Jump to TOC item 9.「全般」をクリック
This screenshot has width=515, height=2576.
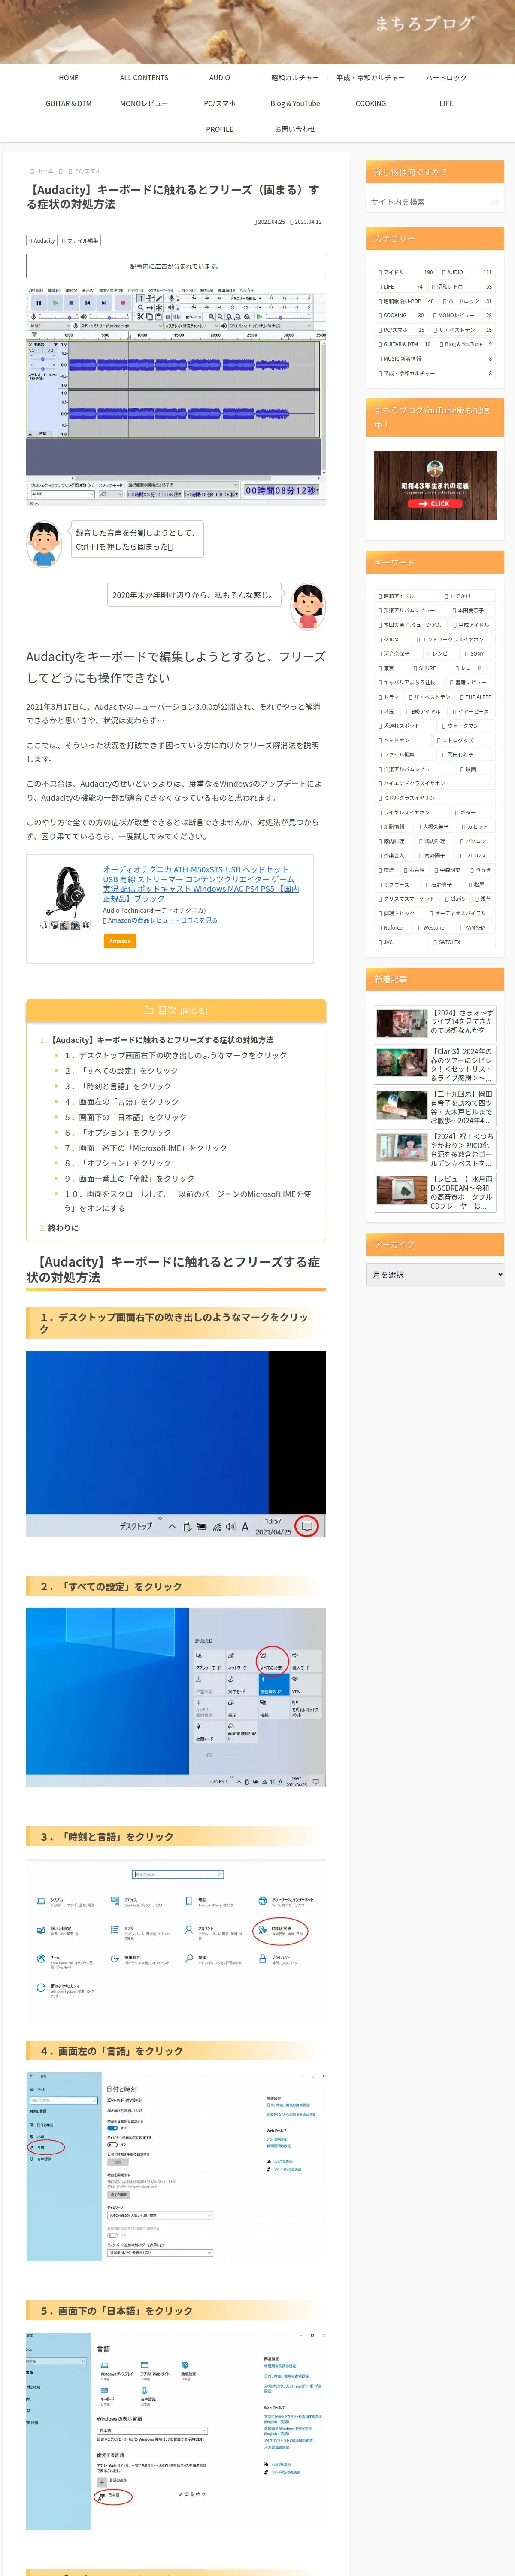pos(130,1179)
